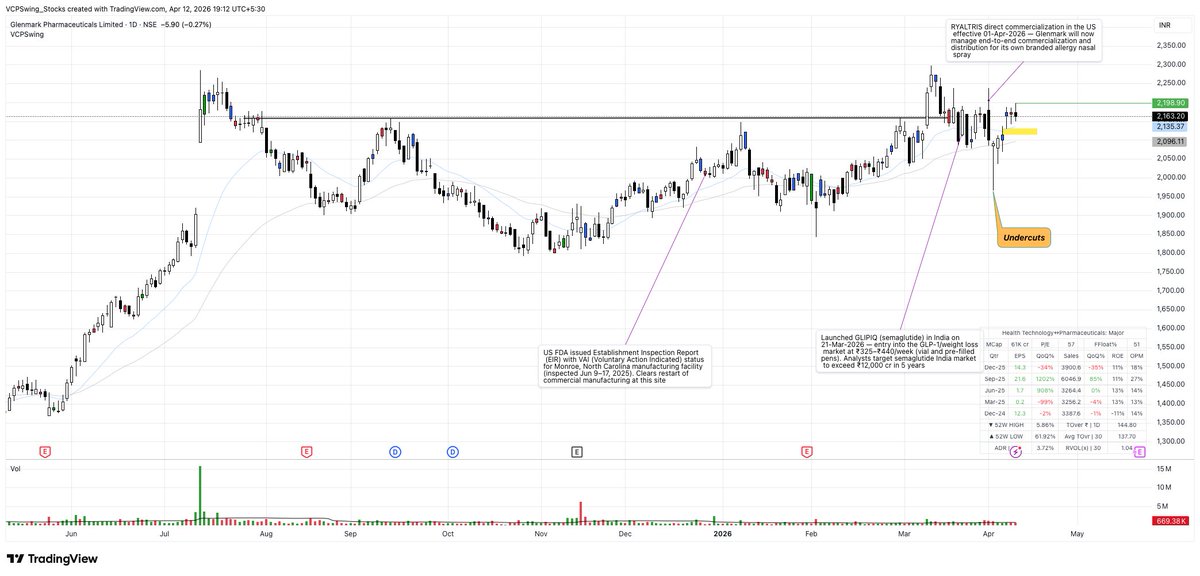Click the Nov label on time axis
This screenshot has height=576, width=1200.
541,535
